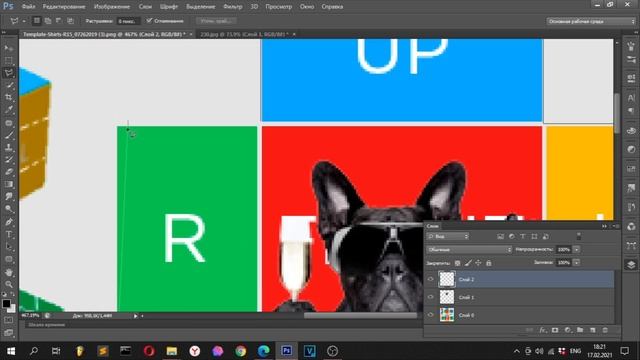Image resolution: width=640 pixels, height=360 pixels.
Task: Open the Редактирование menu
Action: pyautogui.click(x=64, y=7)
